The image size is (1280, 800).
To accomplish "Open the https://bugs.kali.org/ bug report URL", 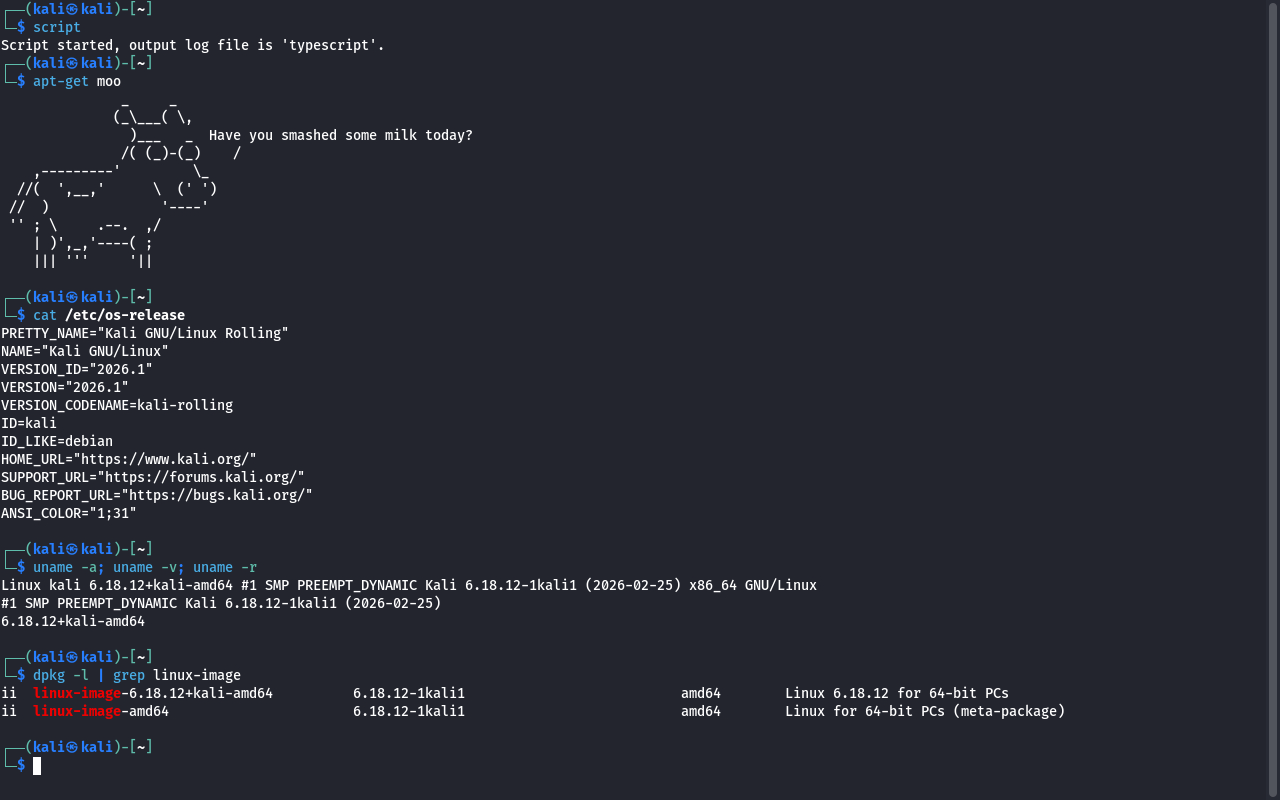I will point(216,495).
